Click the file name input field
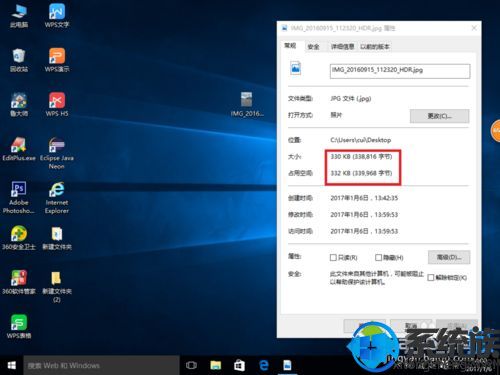The image size is (500, 375). pyautogui.click(x=400, y=71)
